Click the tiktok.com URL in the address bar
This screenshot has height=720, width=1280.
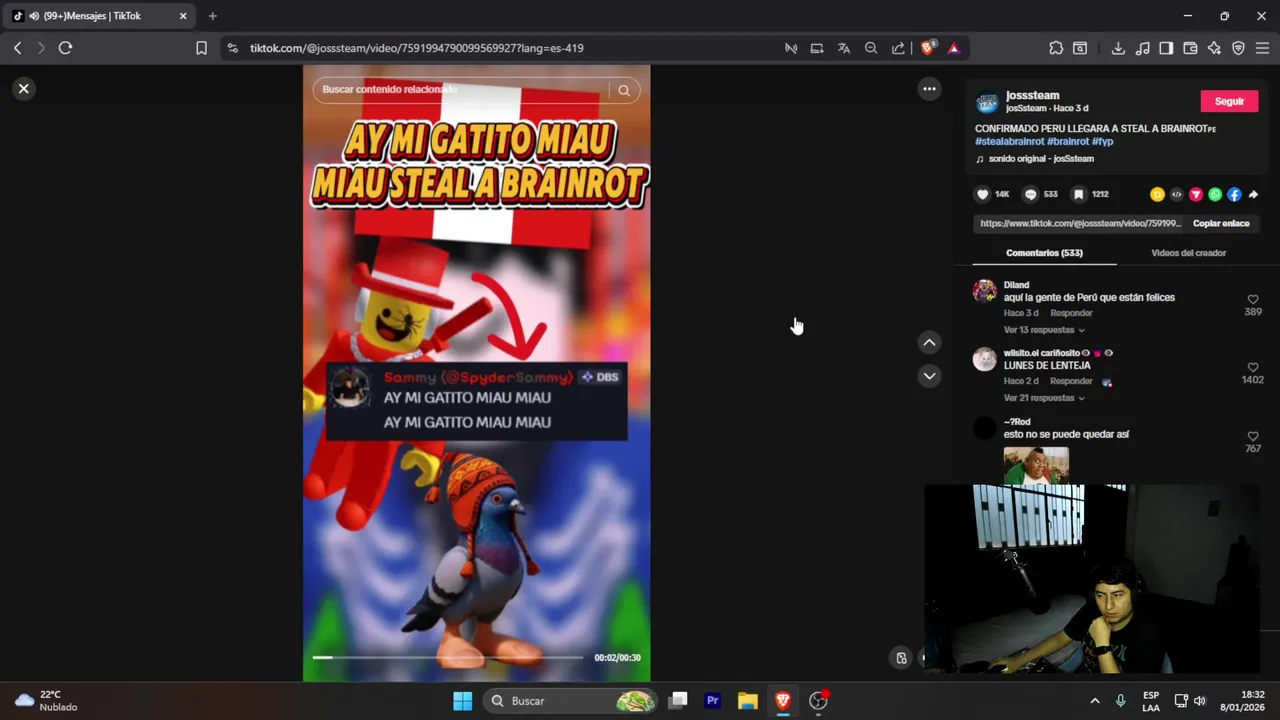pyautogui.click(x=416, y=48)
